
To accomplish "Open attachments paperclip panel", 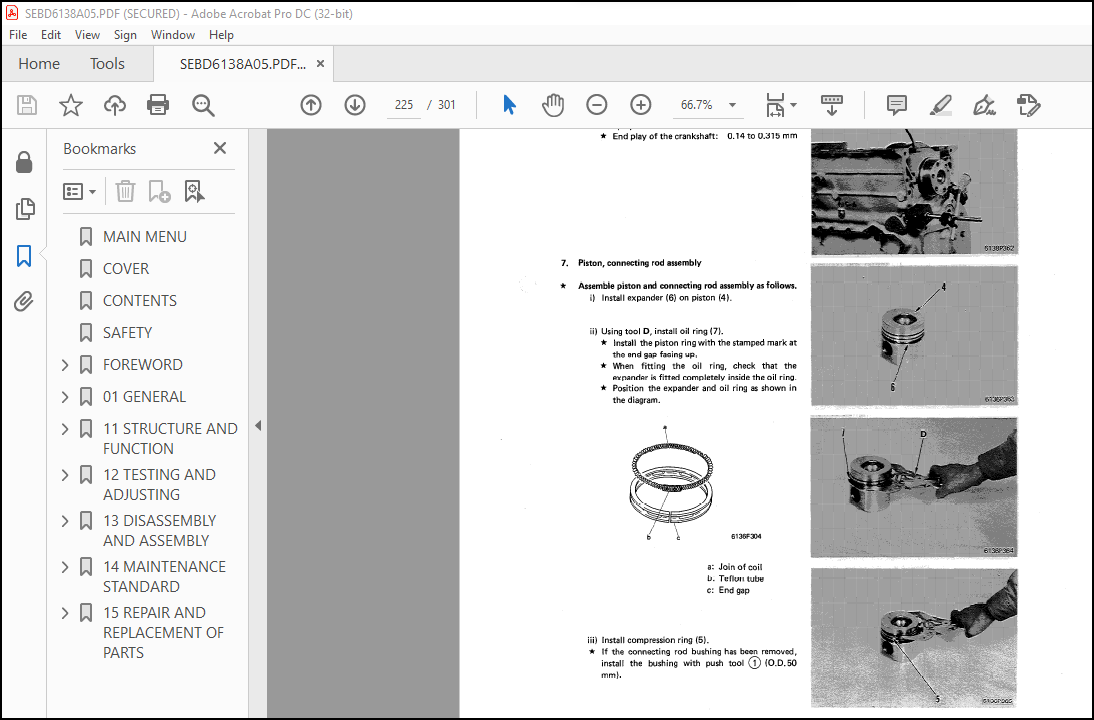I will (24, 301).
